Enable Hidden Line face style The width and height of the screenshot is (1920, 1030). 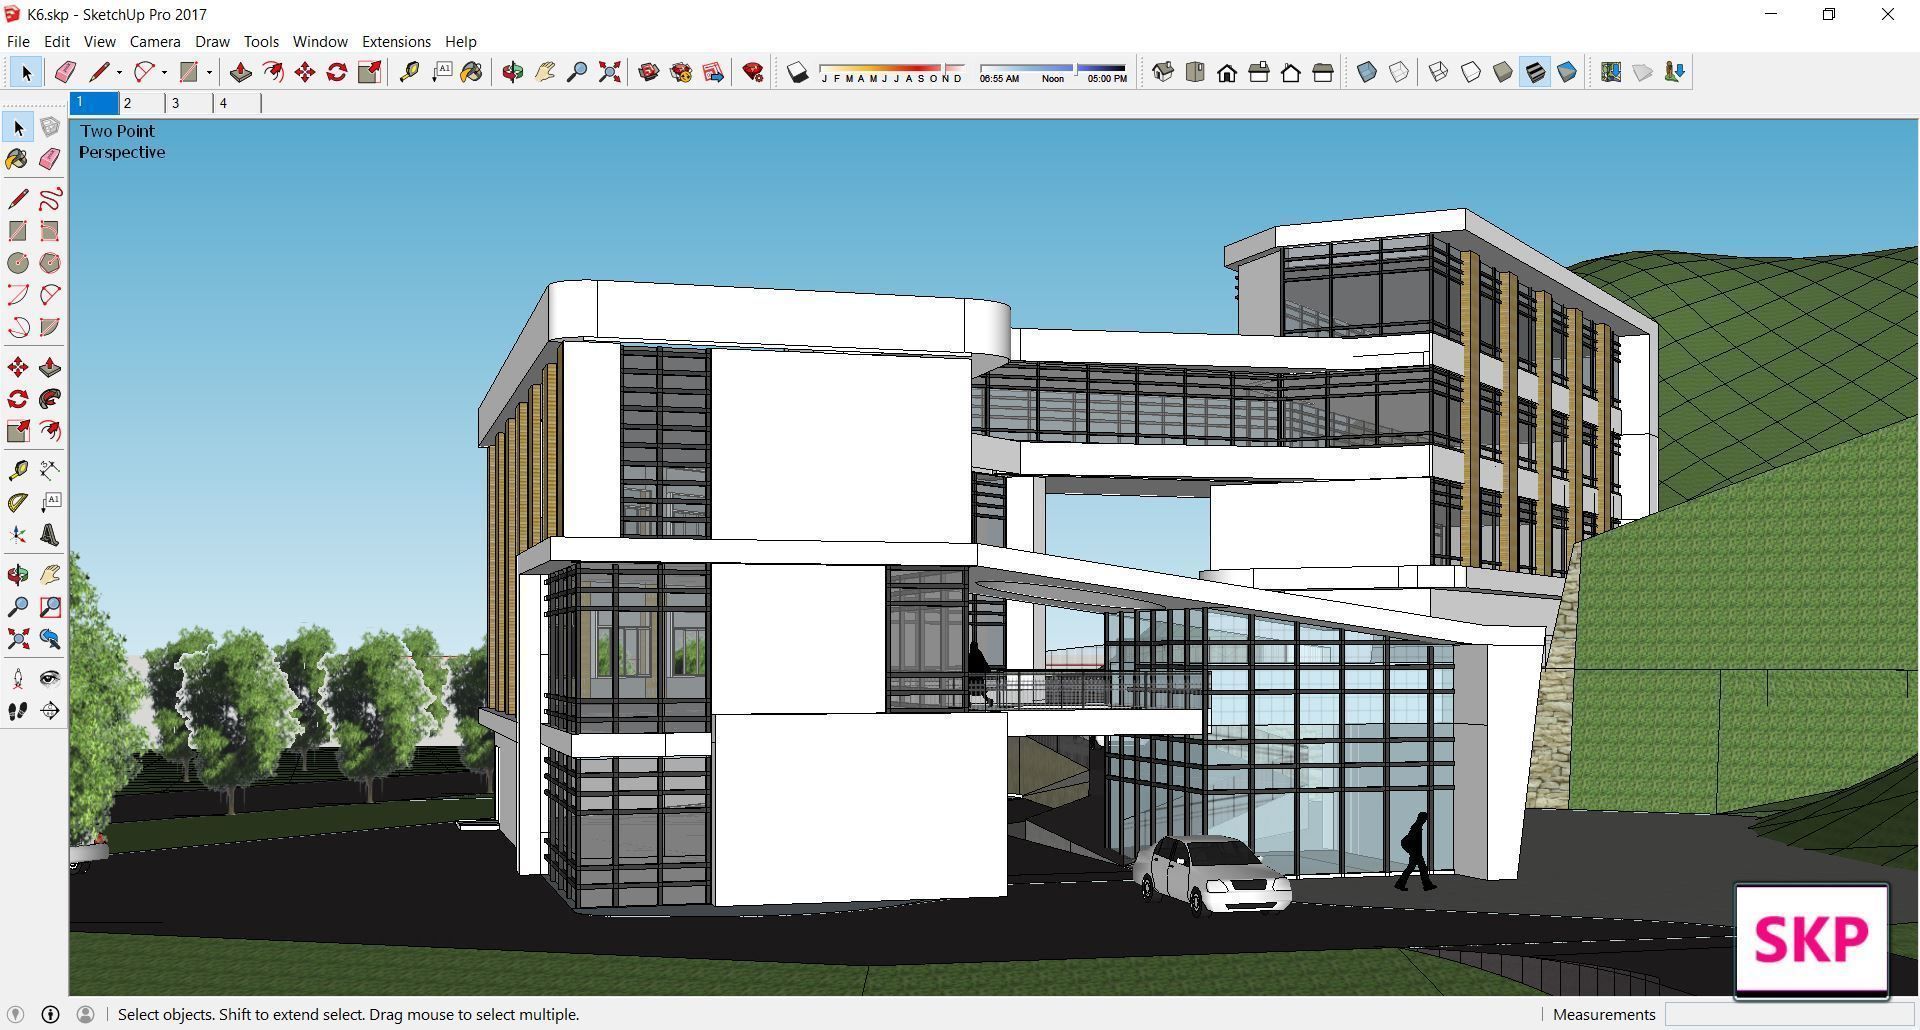tap(1471, 72)
